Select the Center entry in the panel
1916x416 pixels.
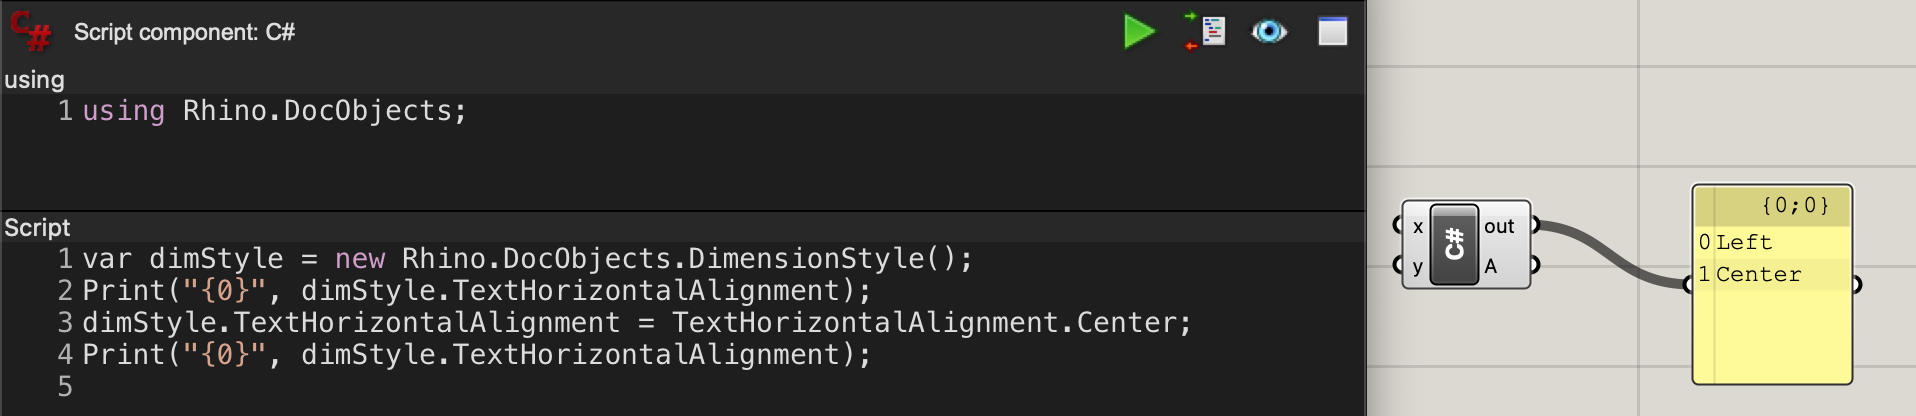pos(1773,274)
